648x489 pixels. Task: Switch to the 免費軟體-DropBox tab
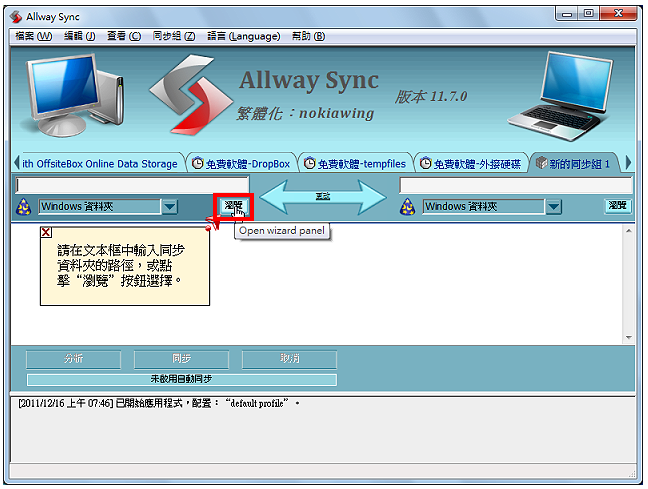pyautogui.click(x=242, y=164)
